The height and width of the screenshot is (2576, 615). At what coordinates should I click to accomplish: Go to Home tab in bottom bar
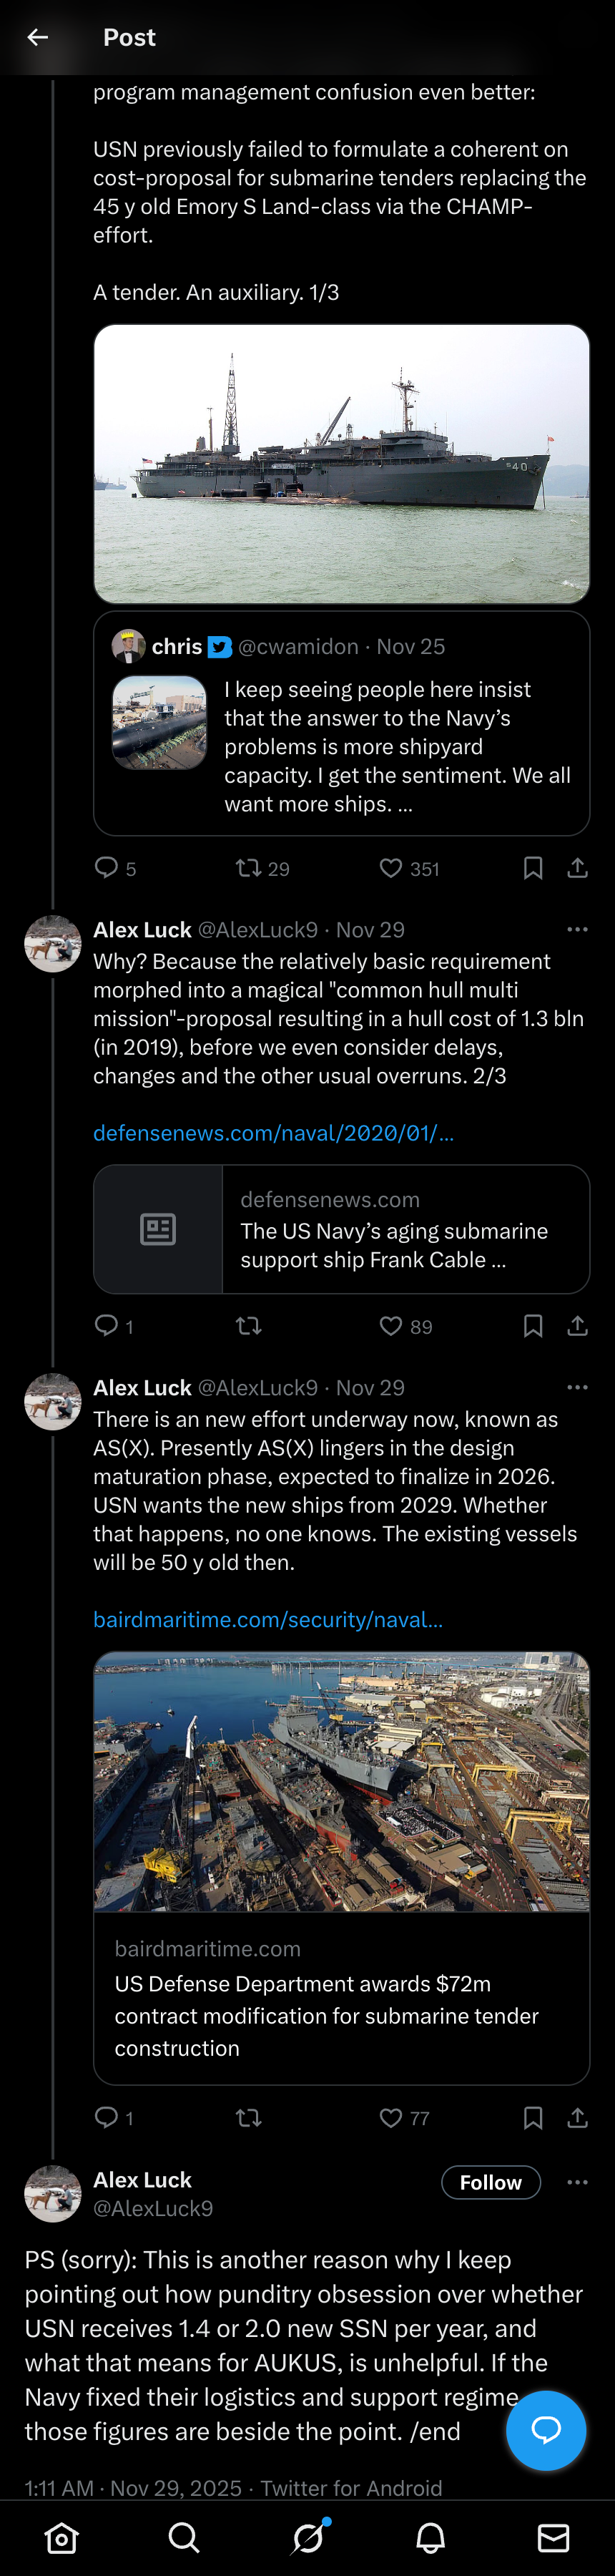tap(62, 2537)
